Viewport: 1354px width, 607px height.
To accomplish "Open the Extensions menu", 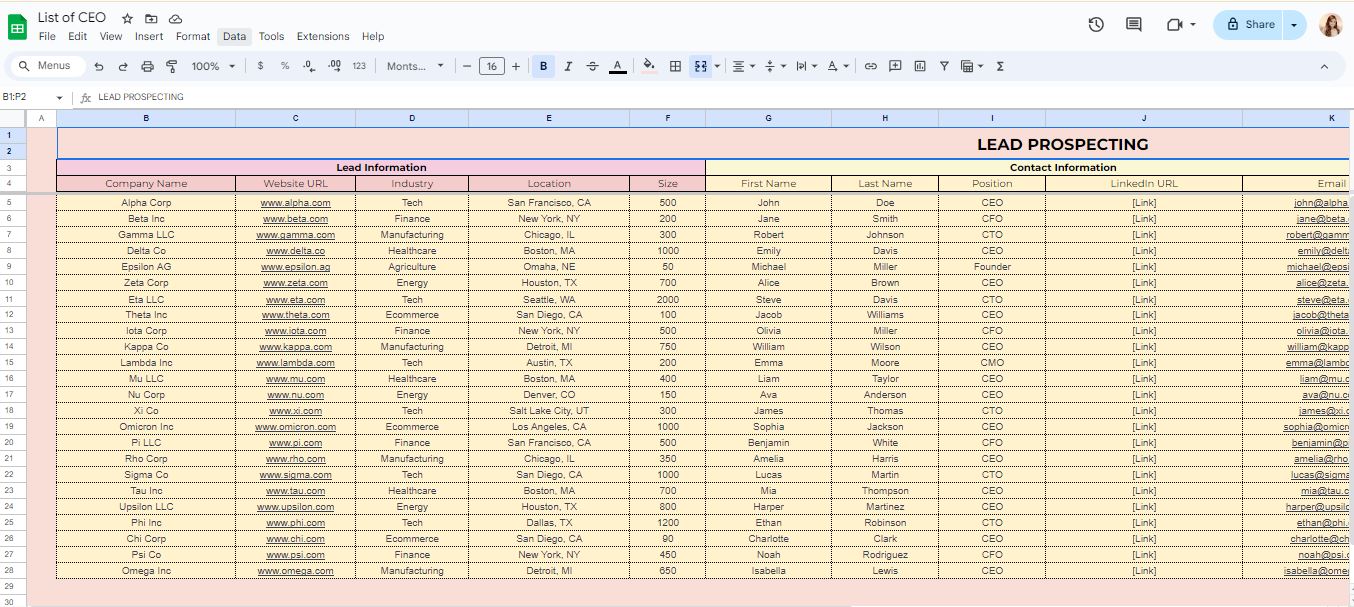I will tap(323, 36).
